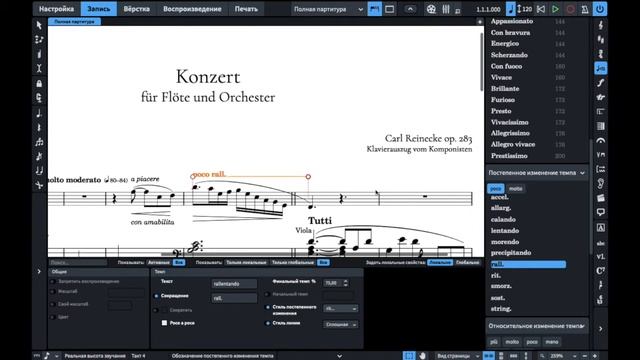Click the molto modifier button in gradual tempo section
This screenshot has height=360, width=640.
coord(516,189)
